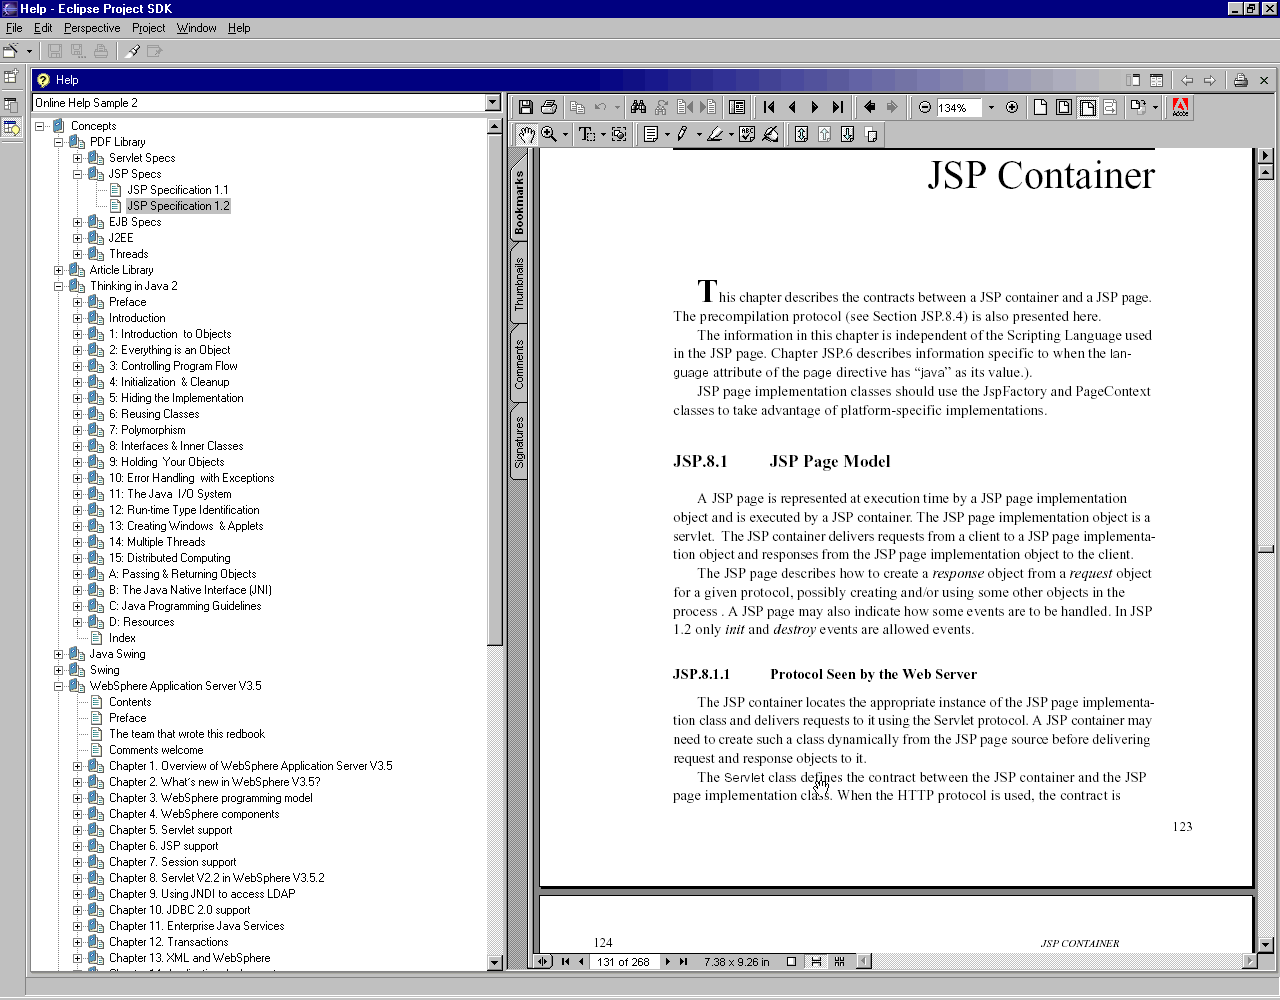The image size is (1280, 1000).
Task: Collapse WebSphere Application Server V3.5 node
Action: click(x=59, y=686)
